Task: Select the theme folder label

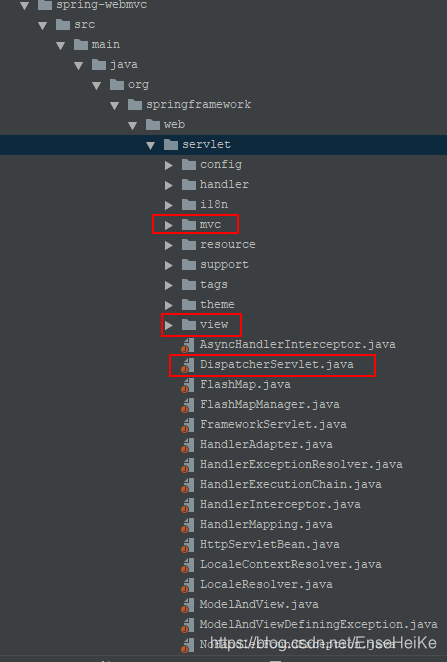Action: [217, 304]
